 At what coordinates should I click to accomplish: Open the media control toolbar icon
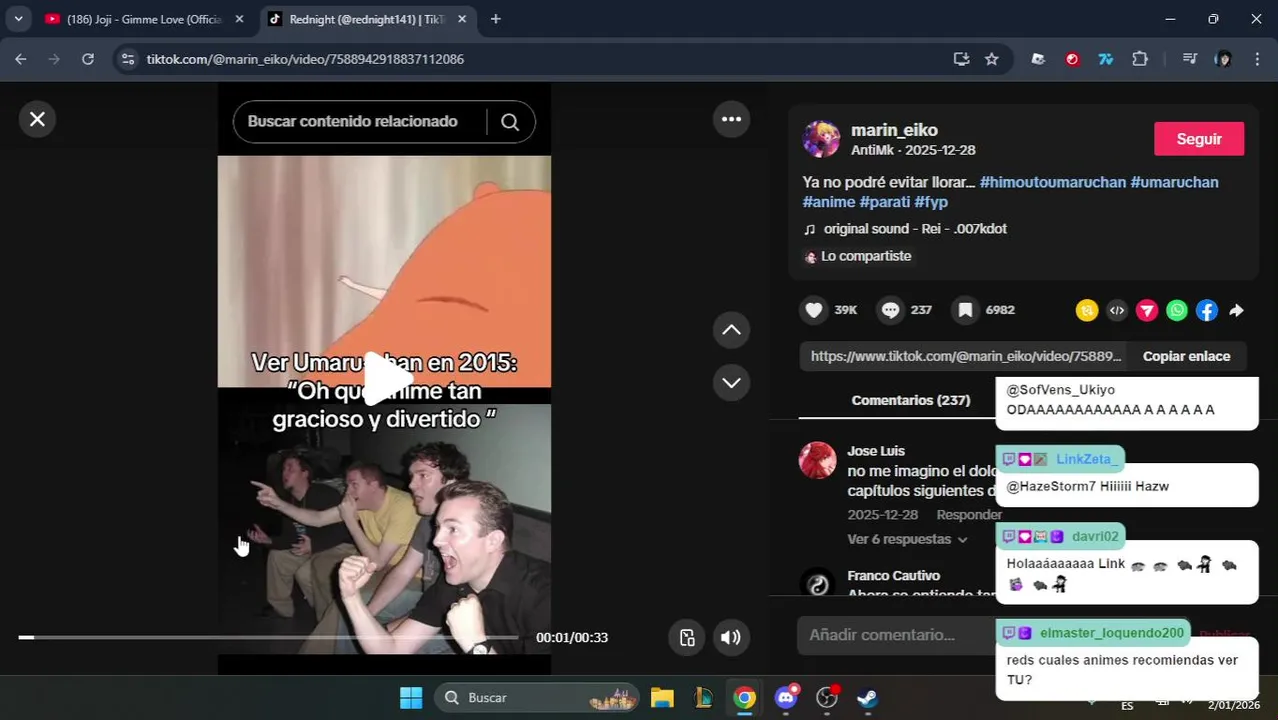[1189, 59]
